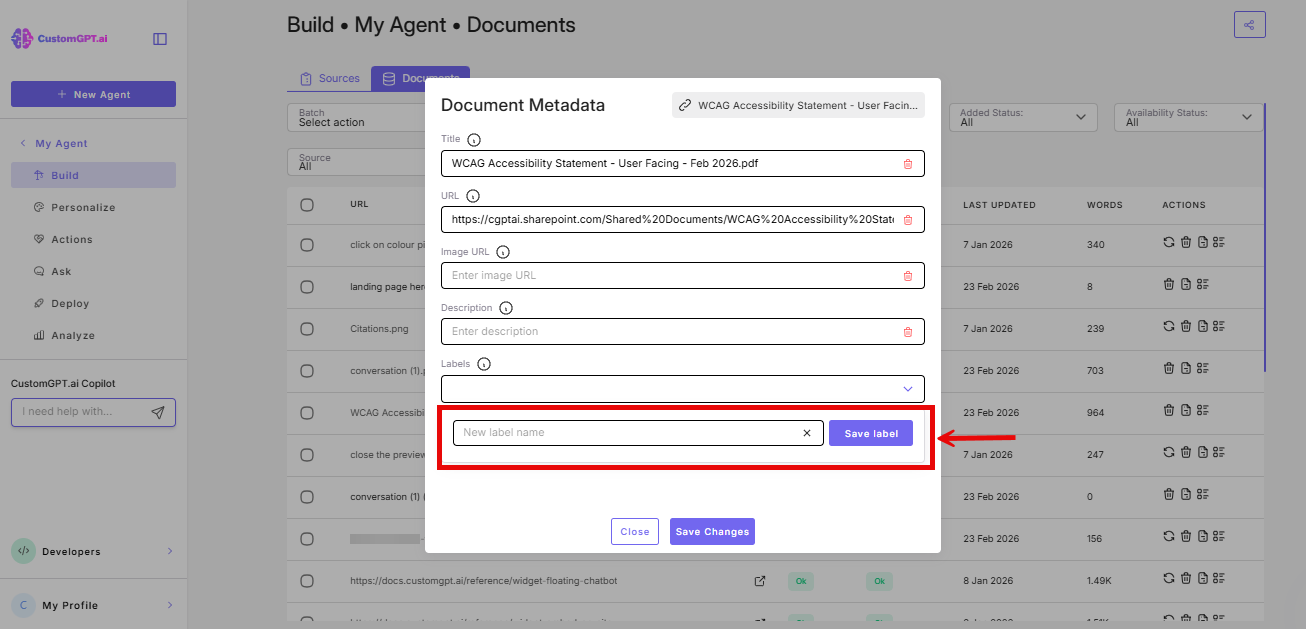The width and height of the screenshot is (1306, 629).
Task: Open the share icon at the top right
Action: (x=1249, y=24)
